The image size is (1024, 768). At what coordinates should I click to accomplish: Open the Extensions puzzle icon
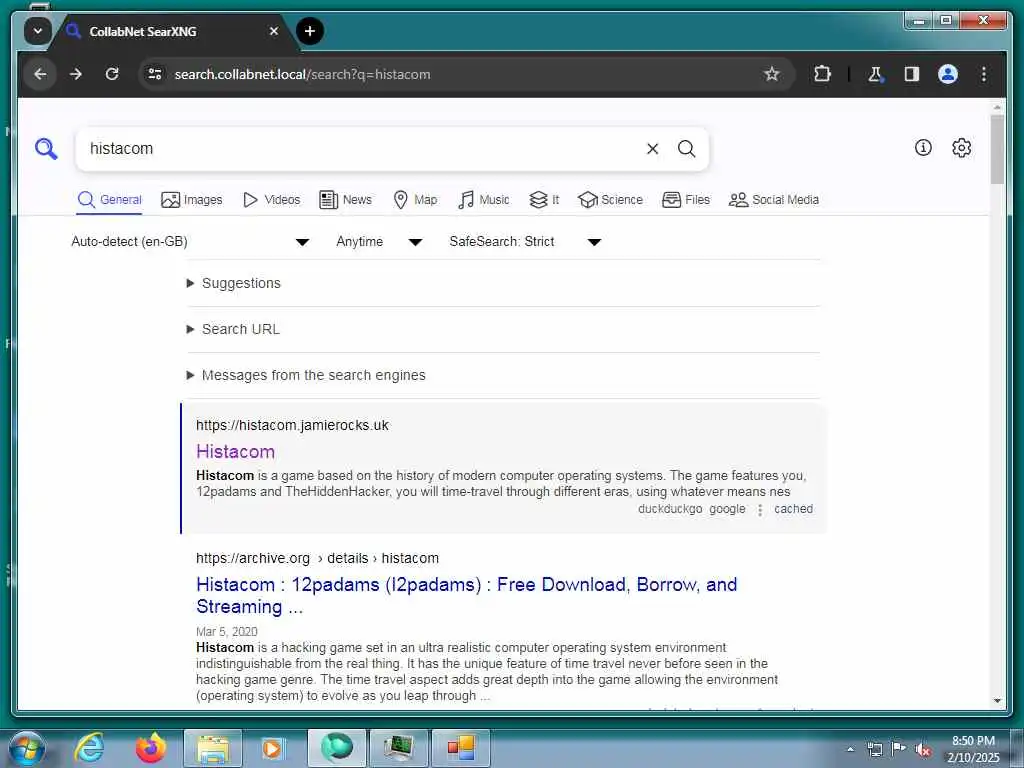(822, 74)
